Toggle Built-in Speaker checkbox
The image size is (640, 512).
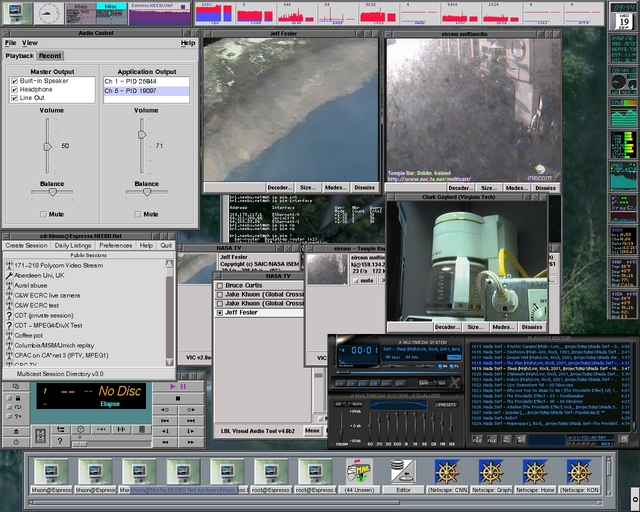coord(15,81)
